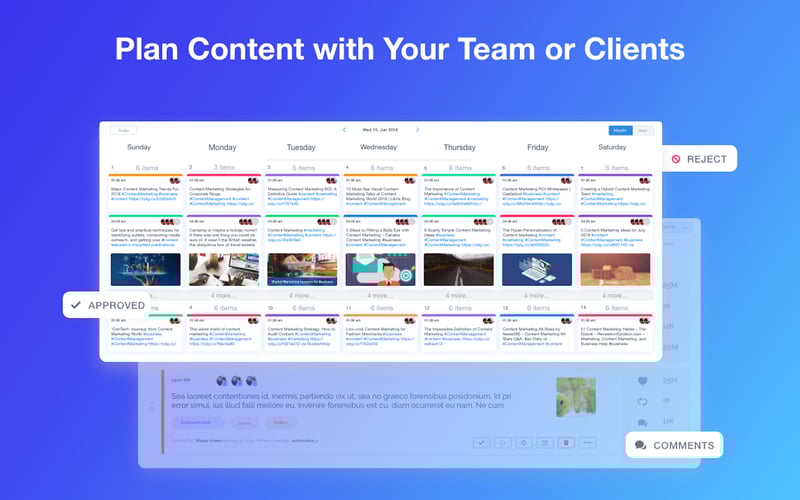
Task: Open Sunday's city skyline post thumbnail
Action: tap(145, 269)
